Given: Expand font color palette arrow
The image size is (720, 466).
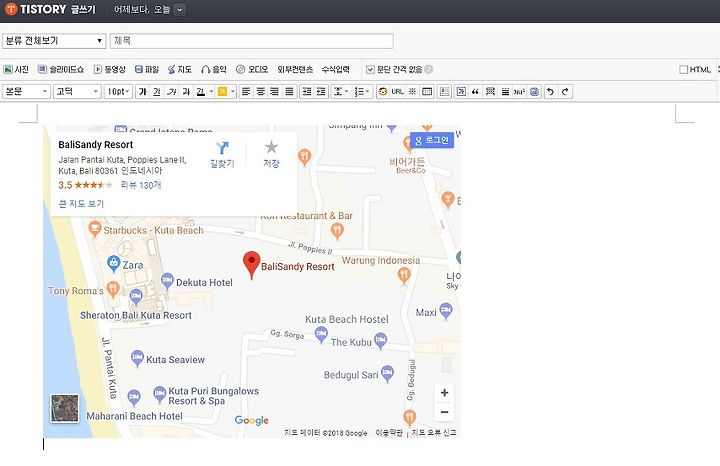Looking at the screenshot, I should [211, 92].
